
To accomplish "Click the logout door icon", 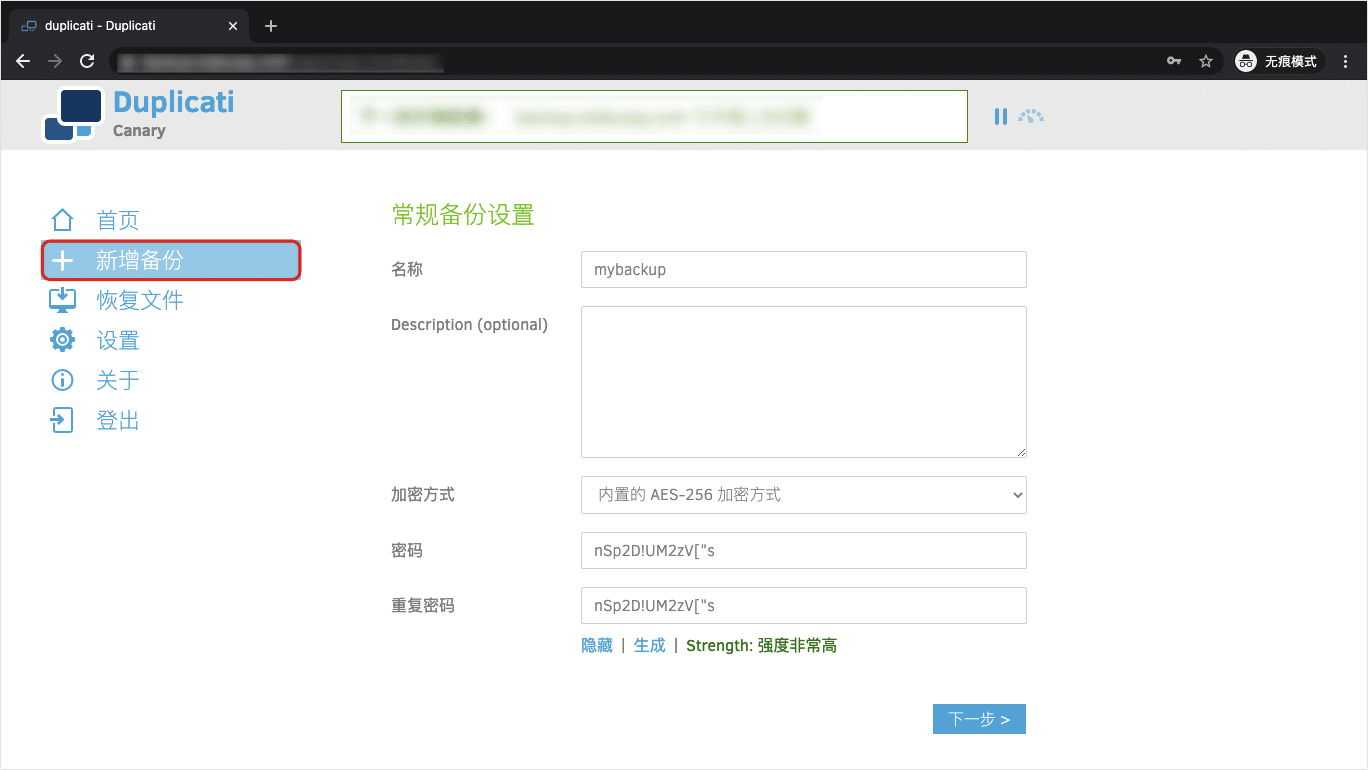I will 62,420.
